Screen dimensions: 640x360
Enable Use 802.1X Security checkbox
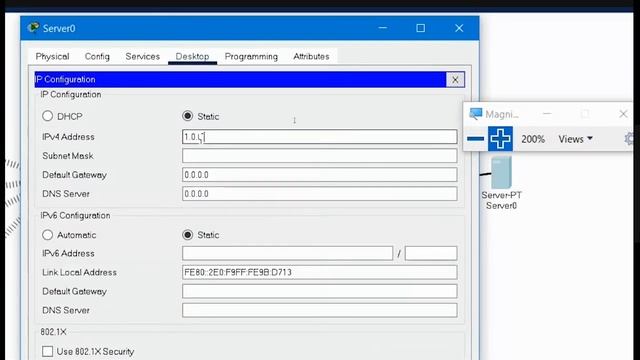pyautogui.click(x=47, y=351)
